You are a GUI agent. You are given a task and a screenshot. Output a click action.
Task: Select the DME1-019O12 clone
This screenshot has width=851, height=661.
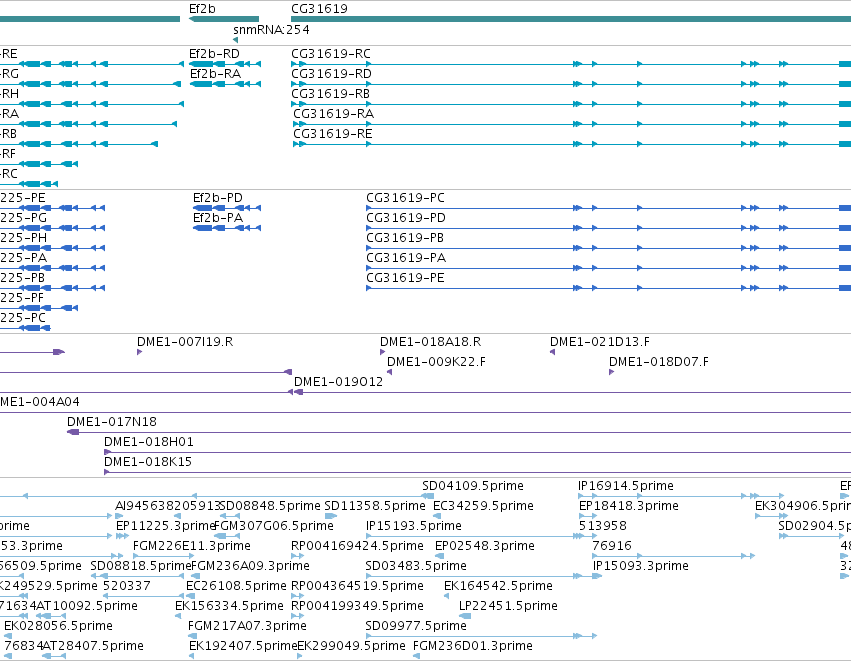point(338,382)
